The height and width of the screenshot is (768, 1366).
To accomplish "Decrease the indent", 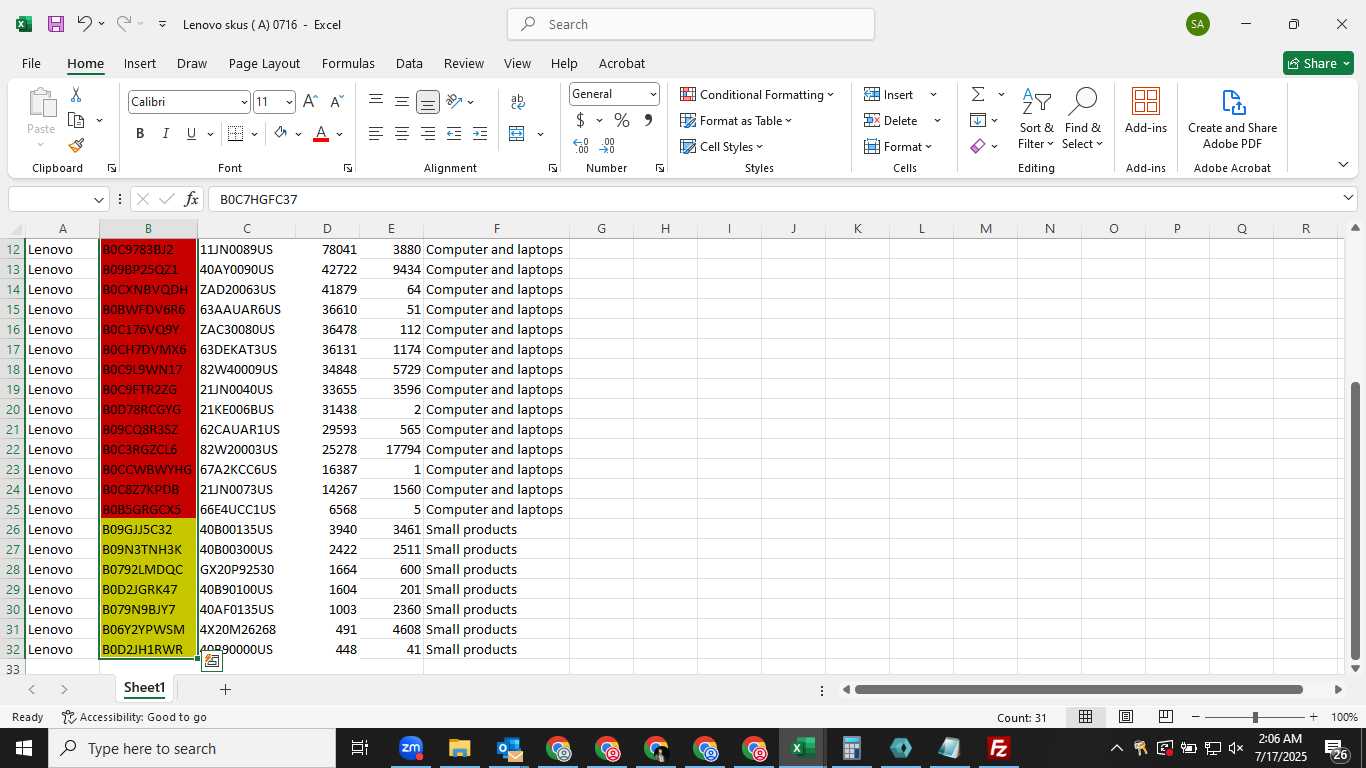I will click(454, 133).
